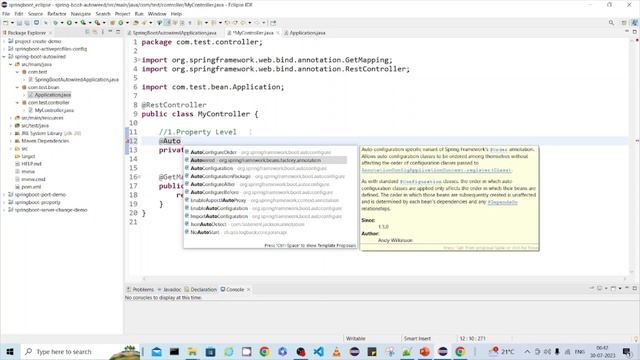Collapse the src/main/java folder
The image size is (640, 360).
pos(11,64)
